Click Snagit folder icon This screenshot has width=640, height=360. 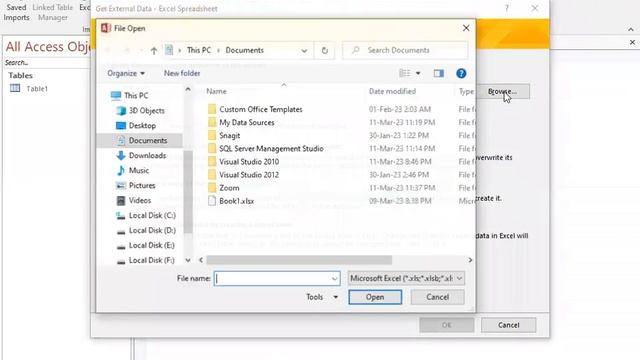[212, 136]
